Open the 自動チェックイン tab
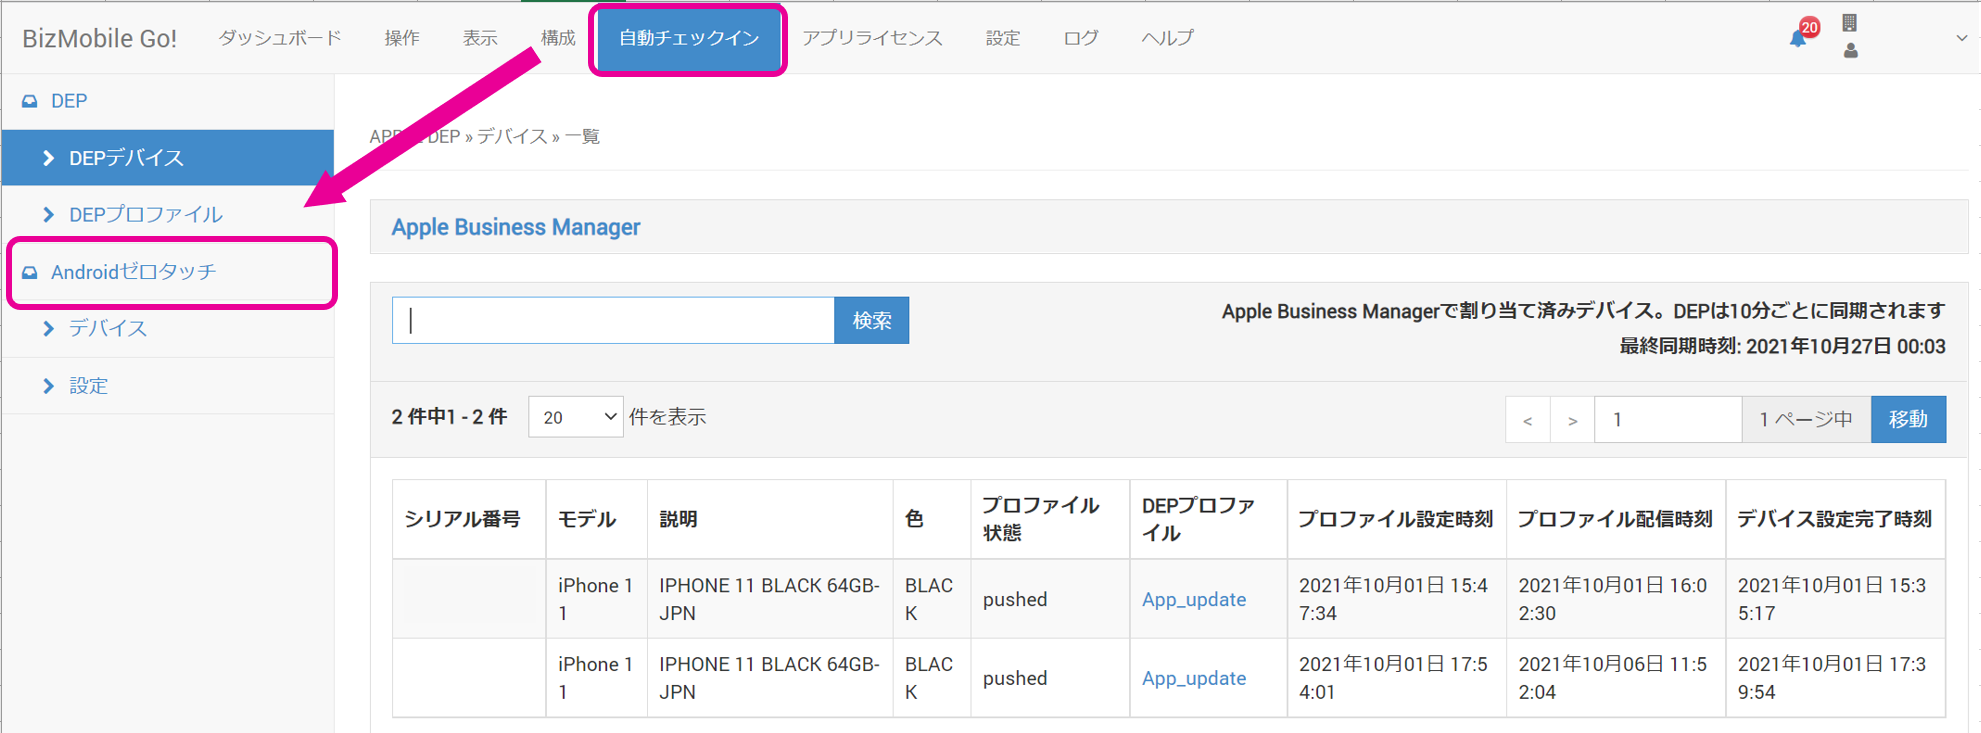The image size is (1981, 733). (x=688, y=38)
